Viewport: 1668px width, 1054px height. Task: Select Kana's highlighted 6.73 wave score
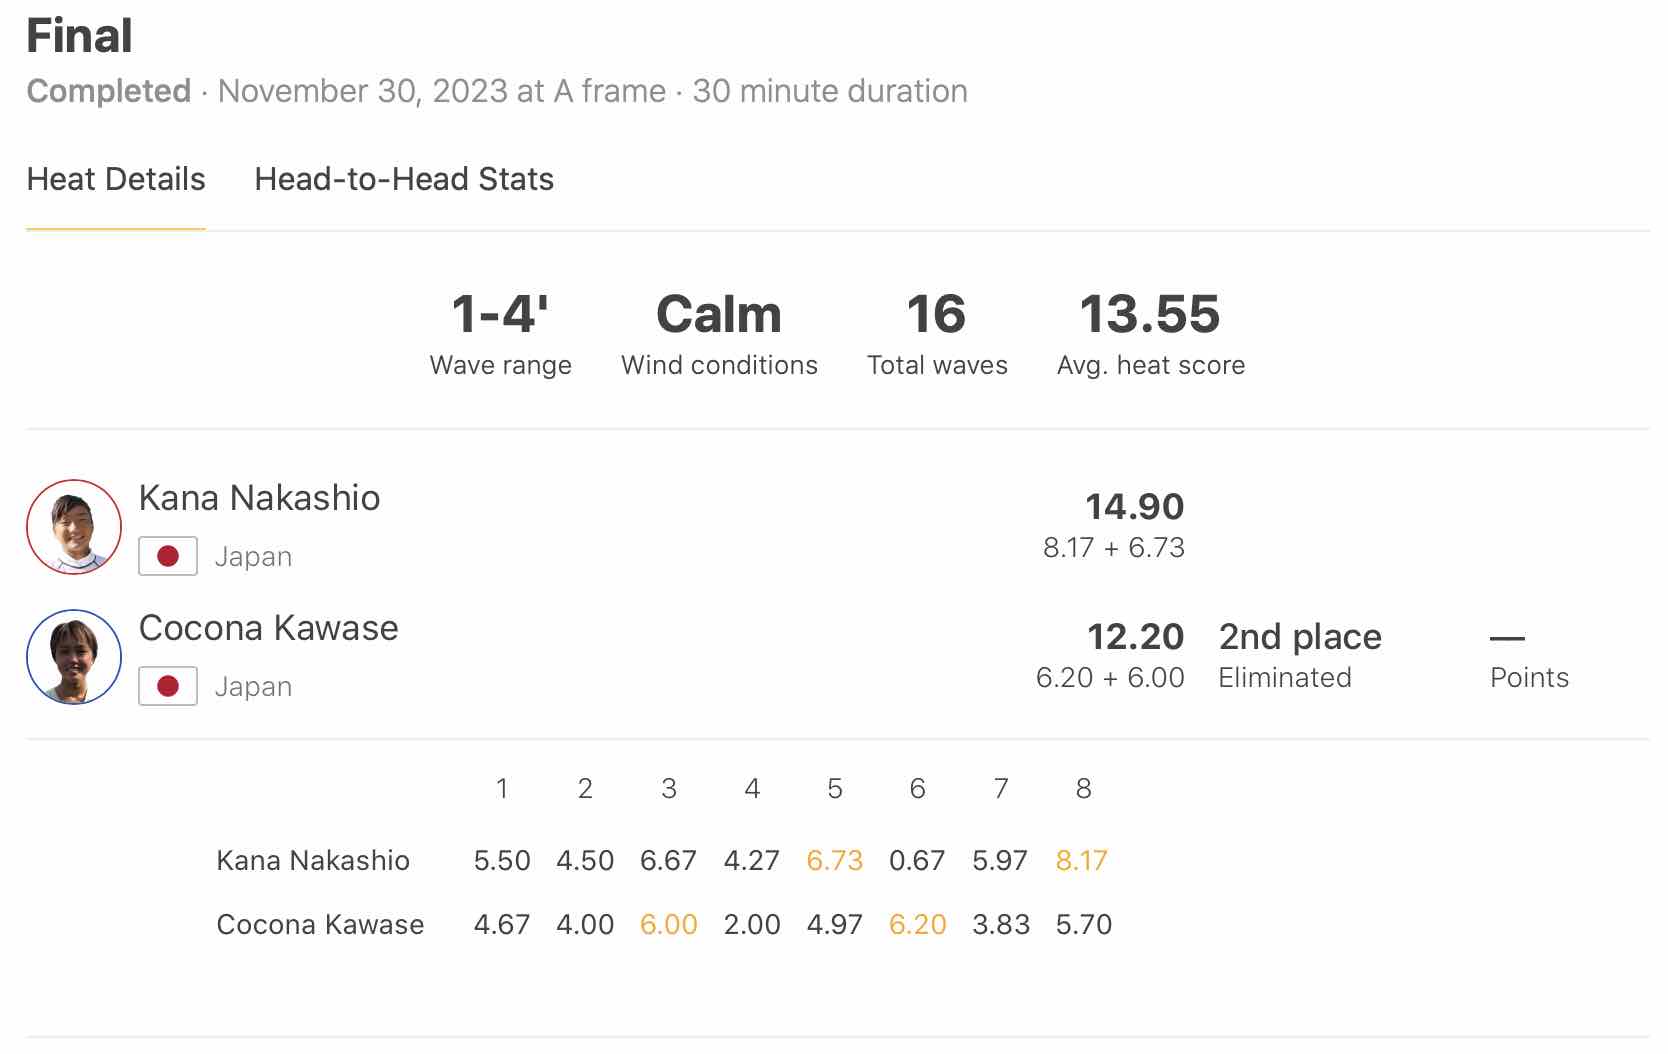834,861
